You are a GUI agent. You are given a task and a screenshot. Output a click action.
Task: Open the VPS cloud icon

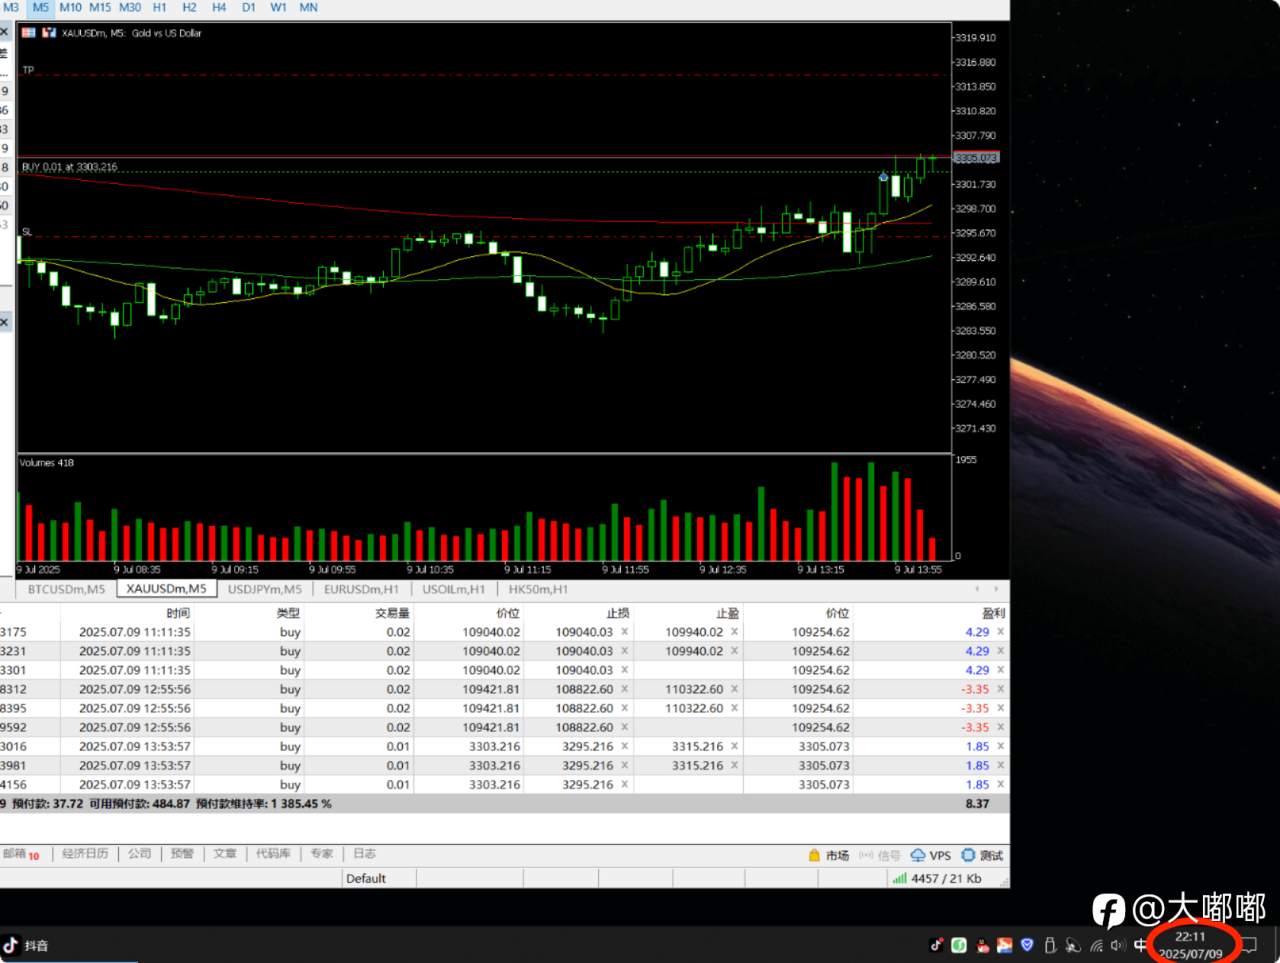917,855
